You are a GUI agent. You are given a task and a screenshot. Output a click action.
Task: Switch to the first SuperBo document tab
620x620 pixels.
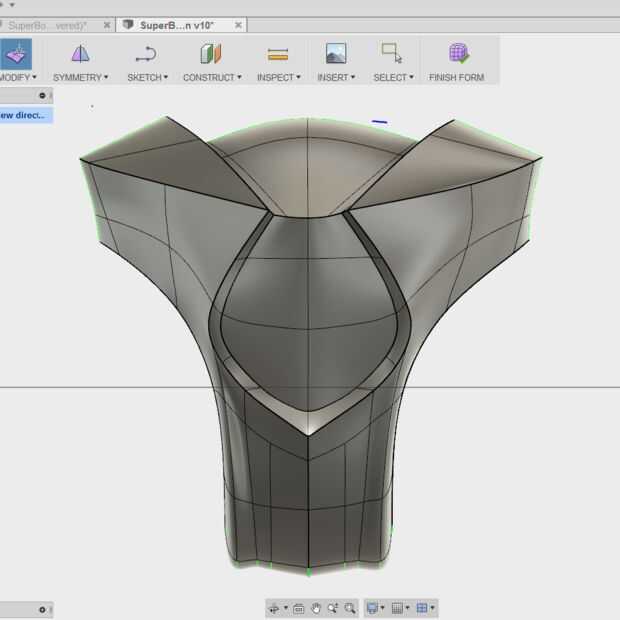[48, 25]
